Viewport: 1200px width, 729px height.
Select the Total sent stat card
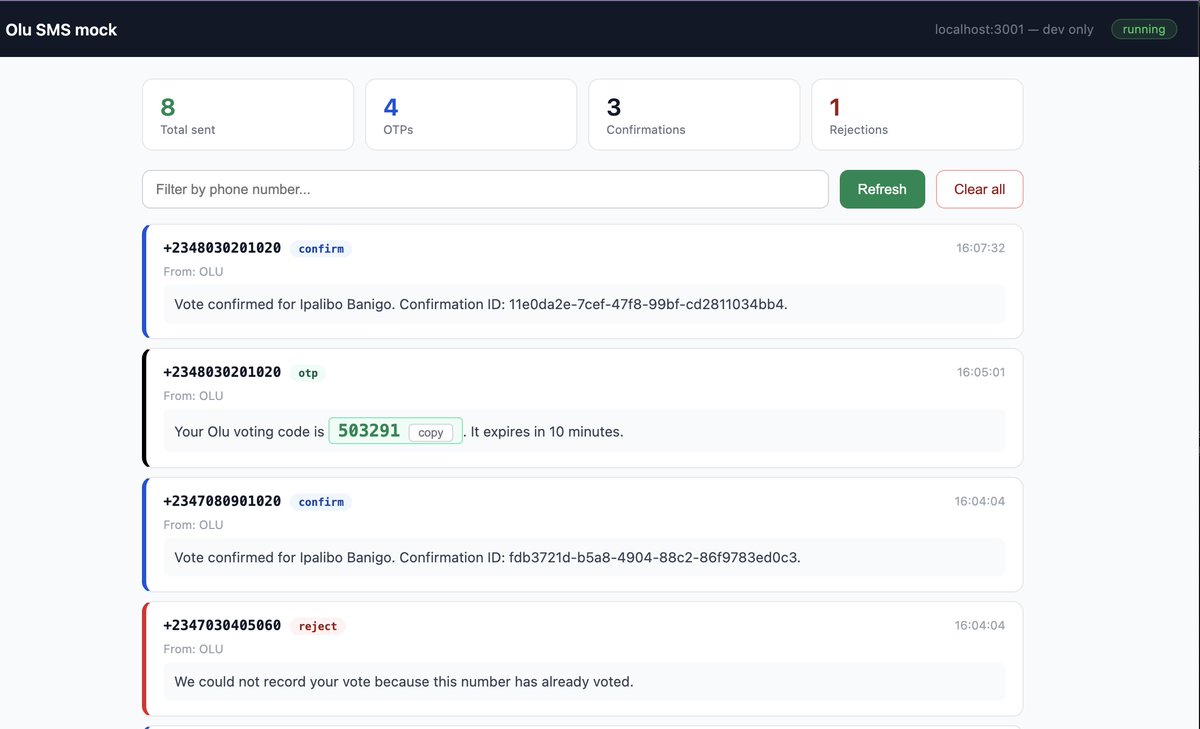[x=248, y=115]
